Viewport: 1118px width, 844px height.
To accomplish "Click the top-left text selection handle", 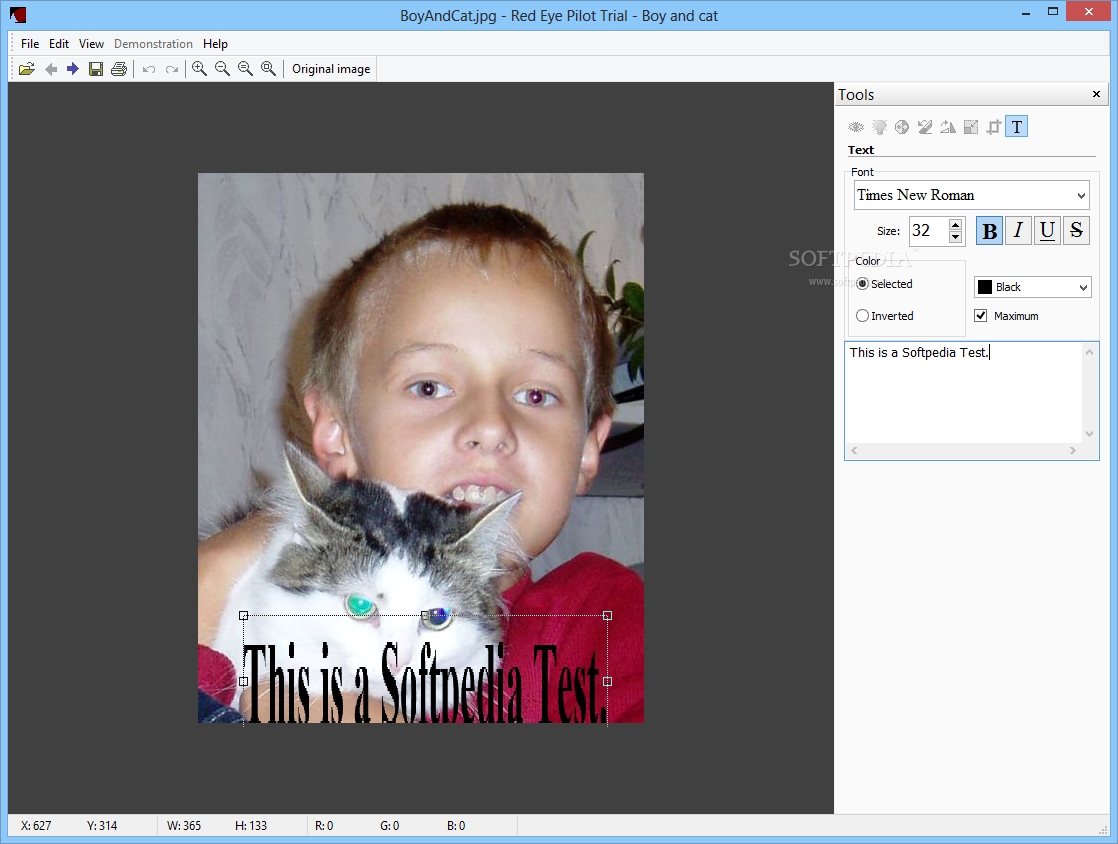I will [x=244, y=615].
